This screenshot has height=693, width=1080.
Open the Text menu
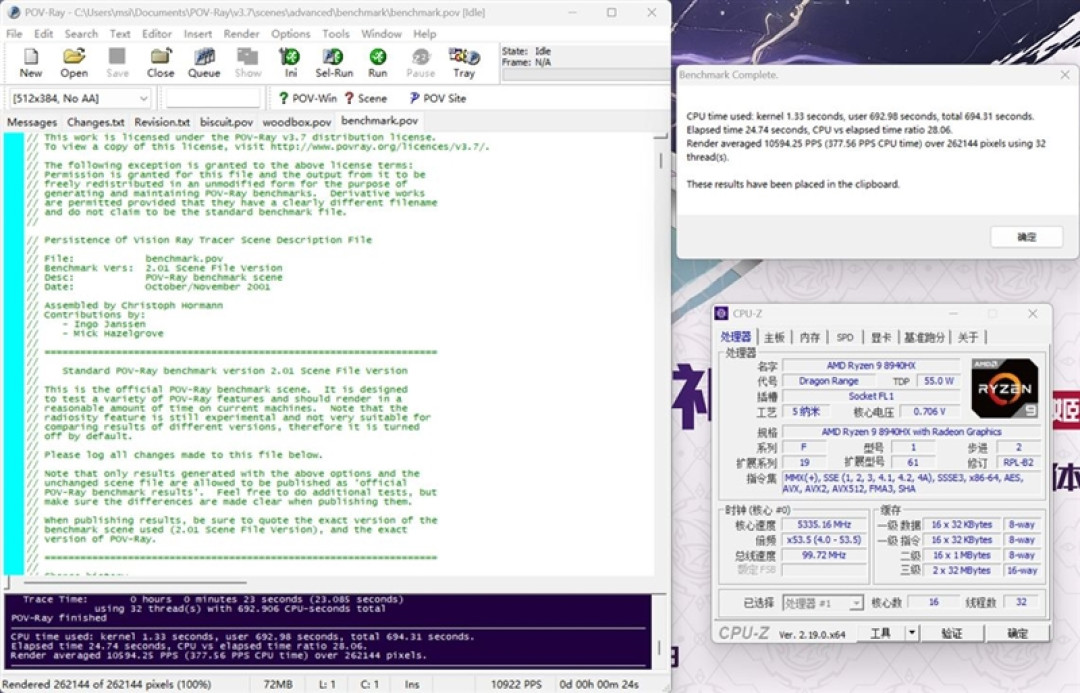coord(120,34)
